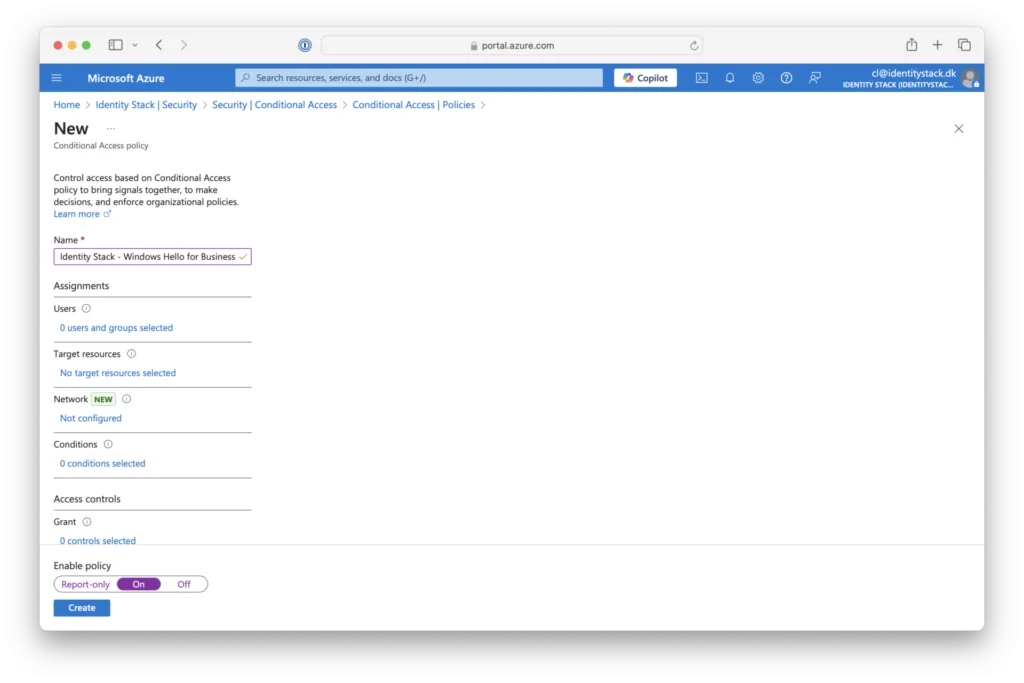The width and height of the screenshot is (1024, 683).
Task: Click the NEW badge beside Network
Action: (x=103, y=399)
